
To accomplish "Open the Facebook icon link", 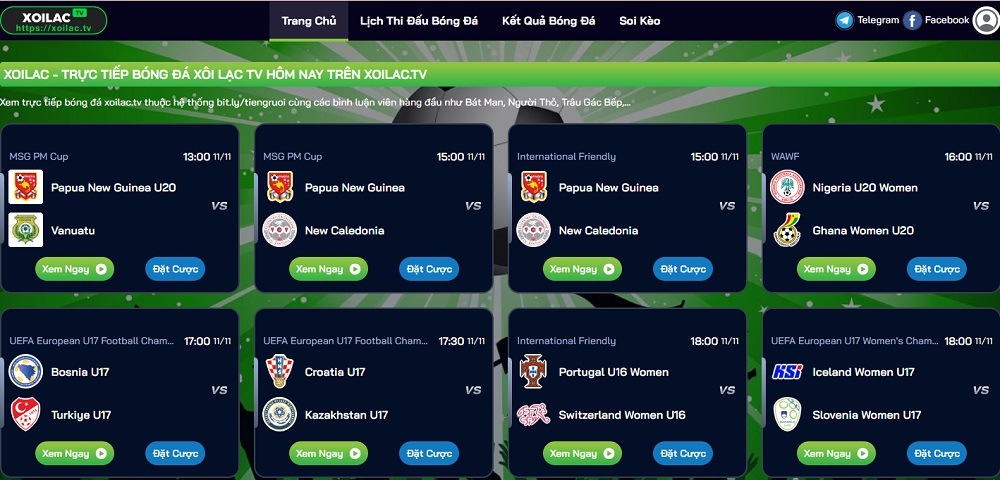I will (x=912, y=20).
